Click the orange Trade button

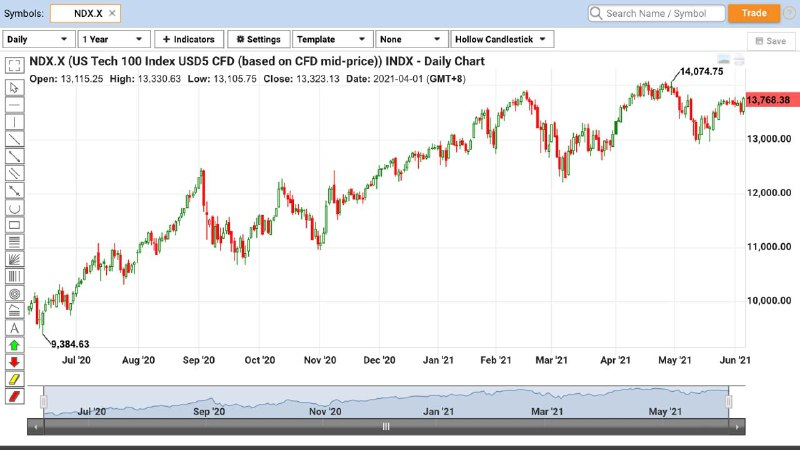[754, 13]
